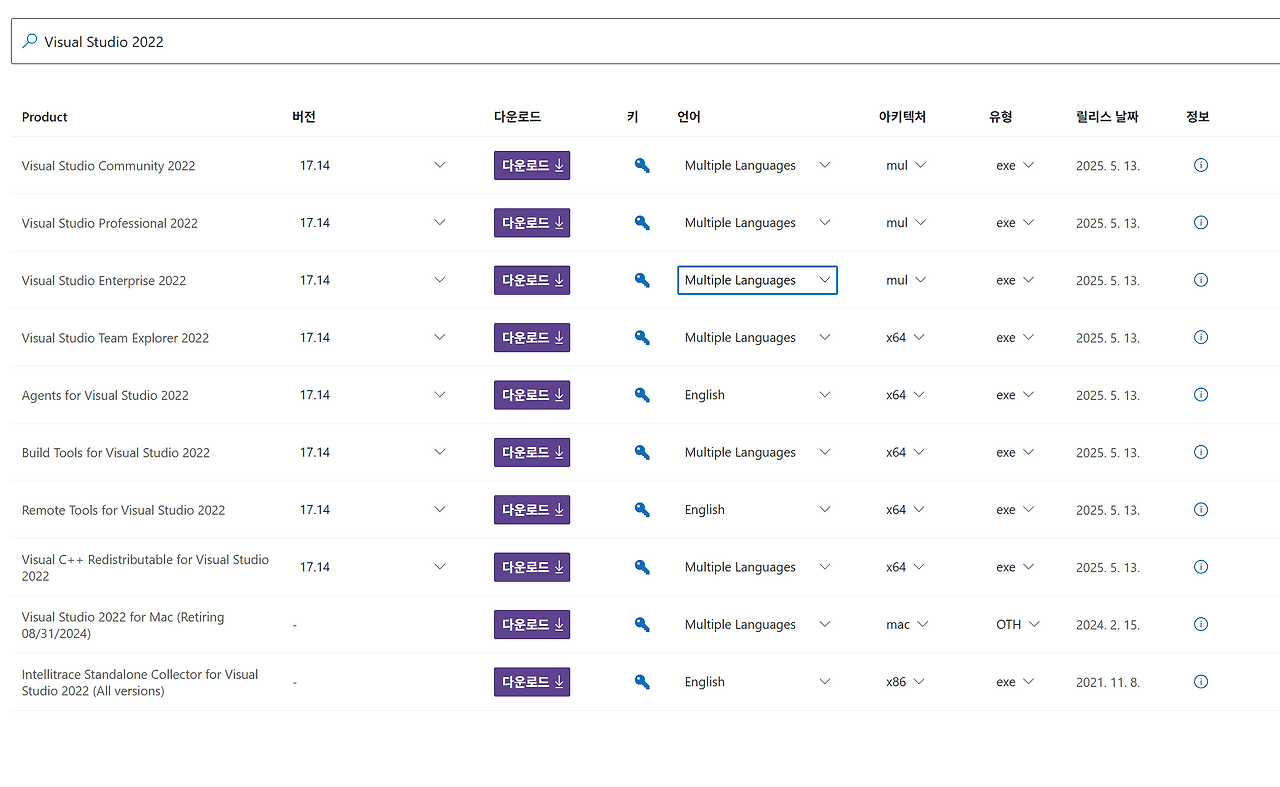Show product key for Visual Studio for Mac
The height and width of the screenshot is (787, 1280).
click(x=642, y=624)
